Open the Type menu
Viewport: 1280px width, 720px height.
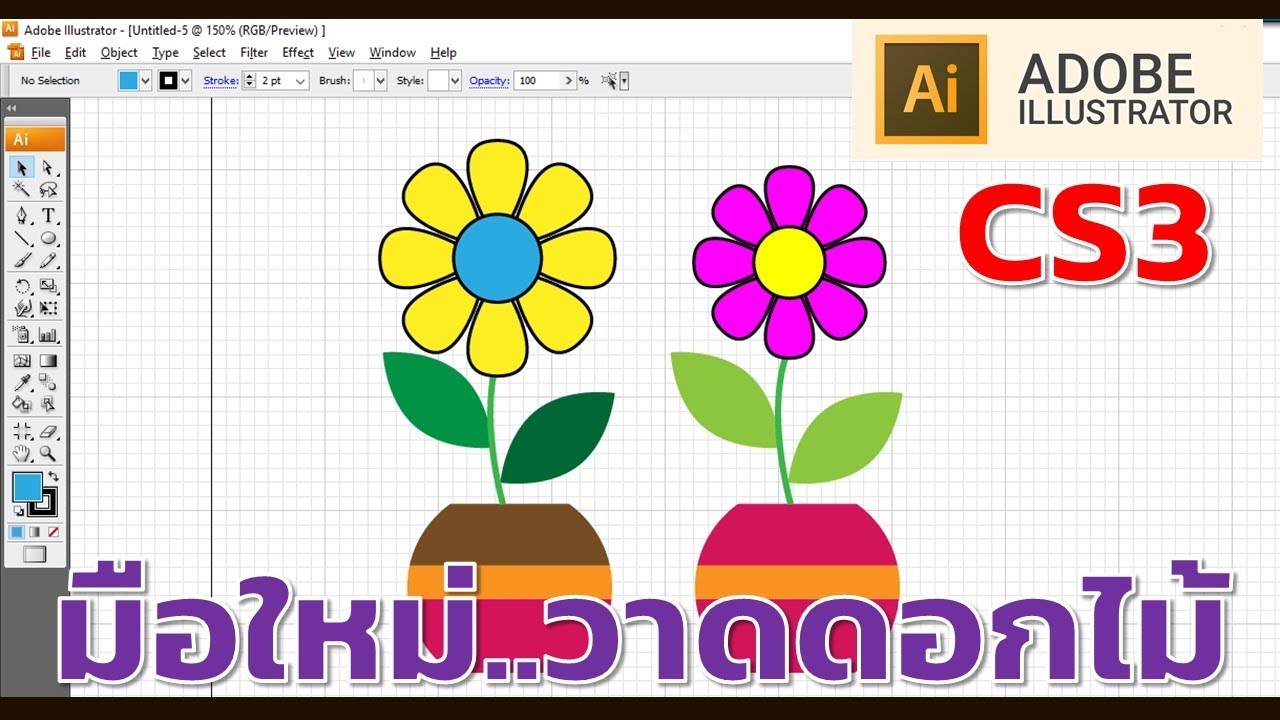tap(165, 53)
